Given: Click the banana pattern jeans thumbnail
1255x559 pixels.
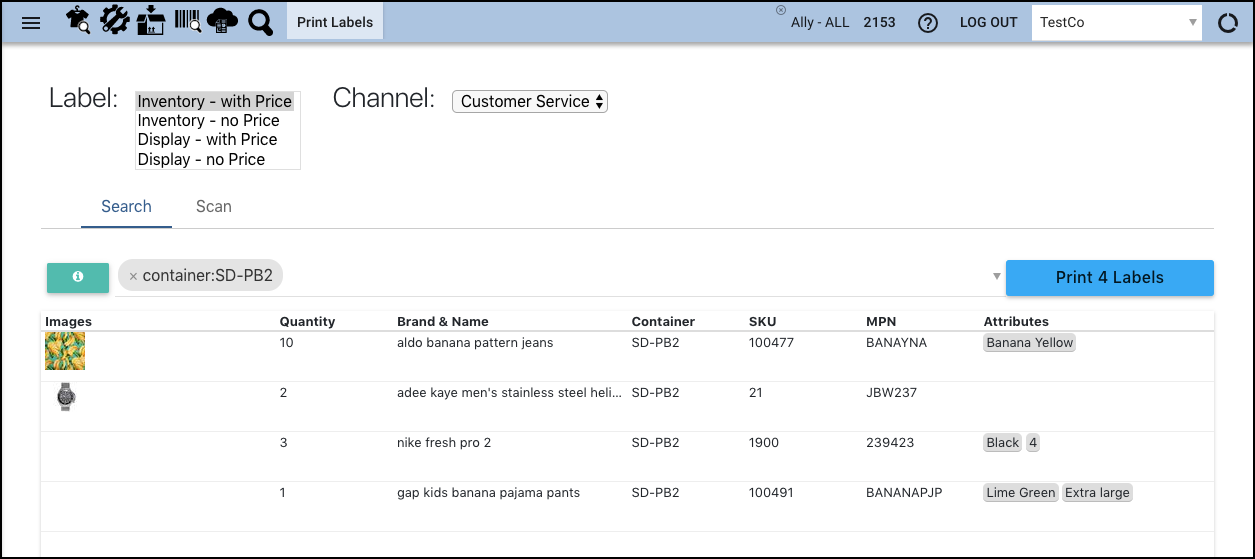Looking at the screenshot, I should tap(65, 351).
